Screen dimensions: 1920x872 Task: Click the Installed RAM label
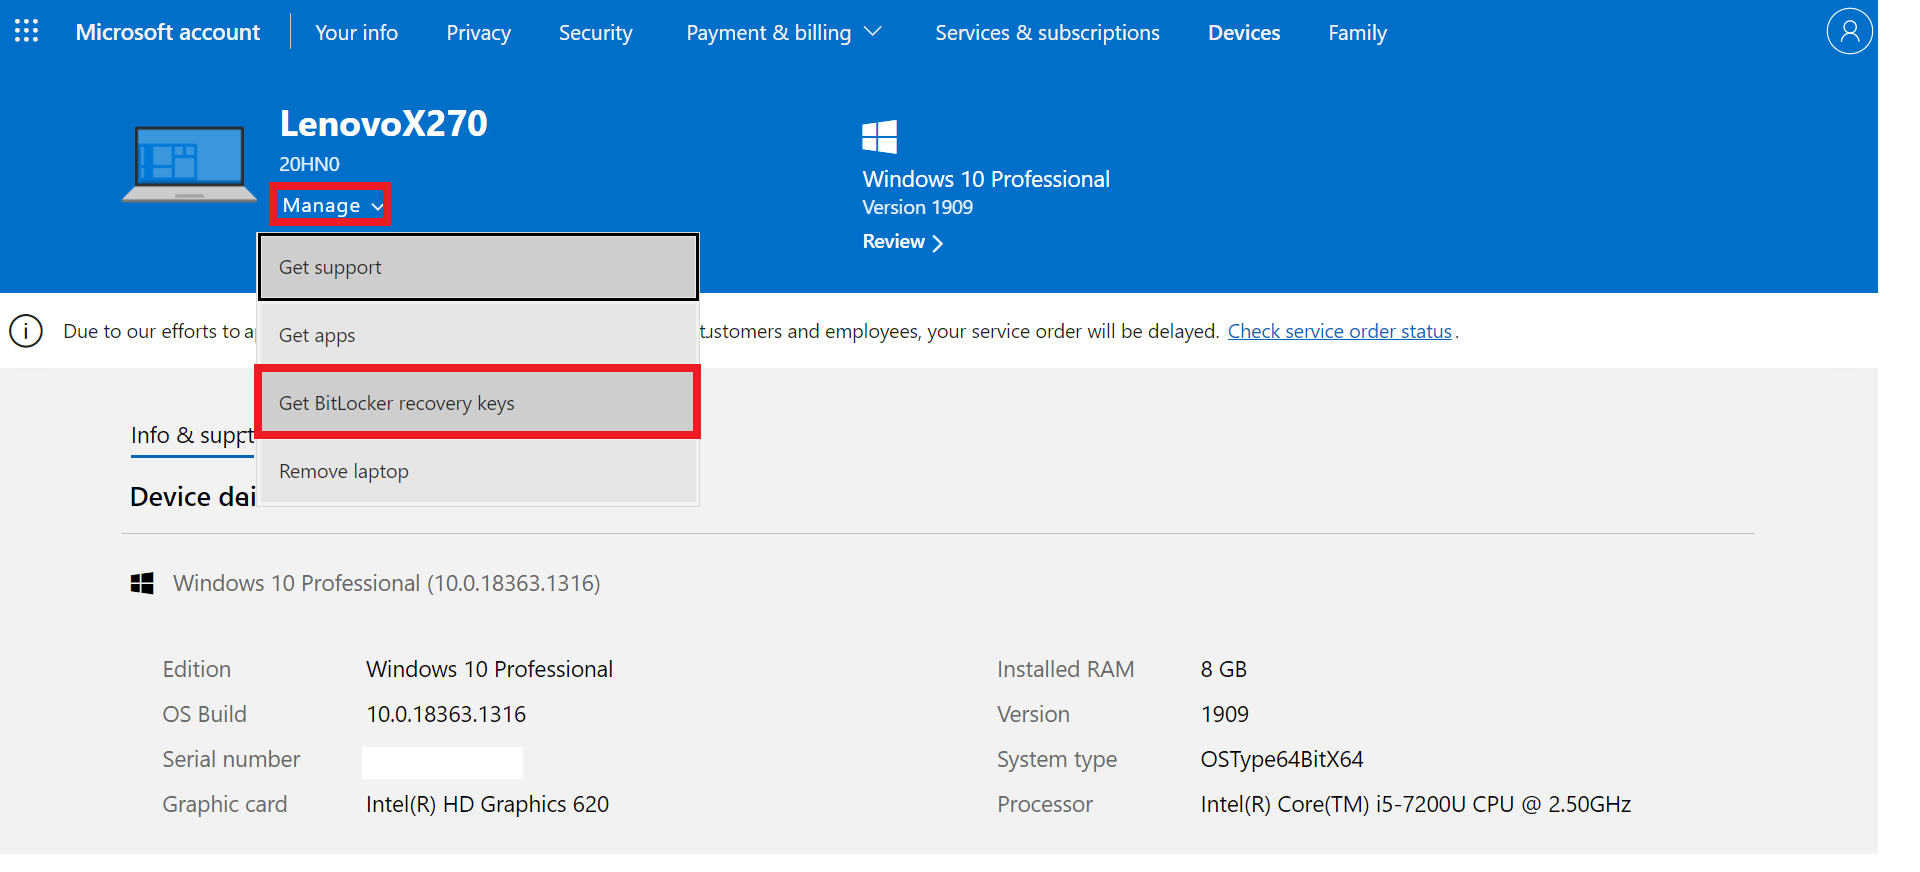1065,669
